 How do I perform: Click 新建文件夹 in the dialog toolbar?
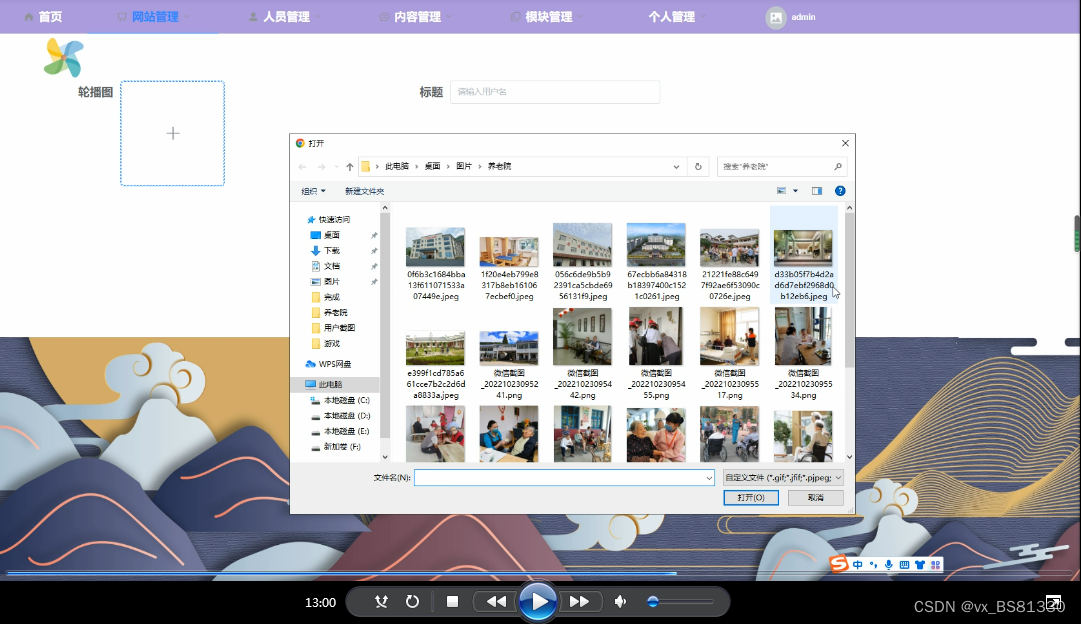[365, 191]
